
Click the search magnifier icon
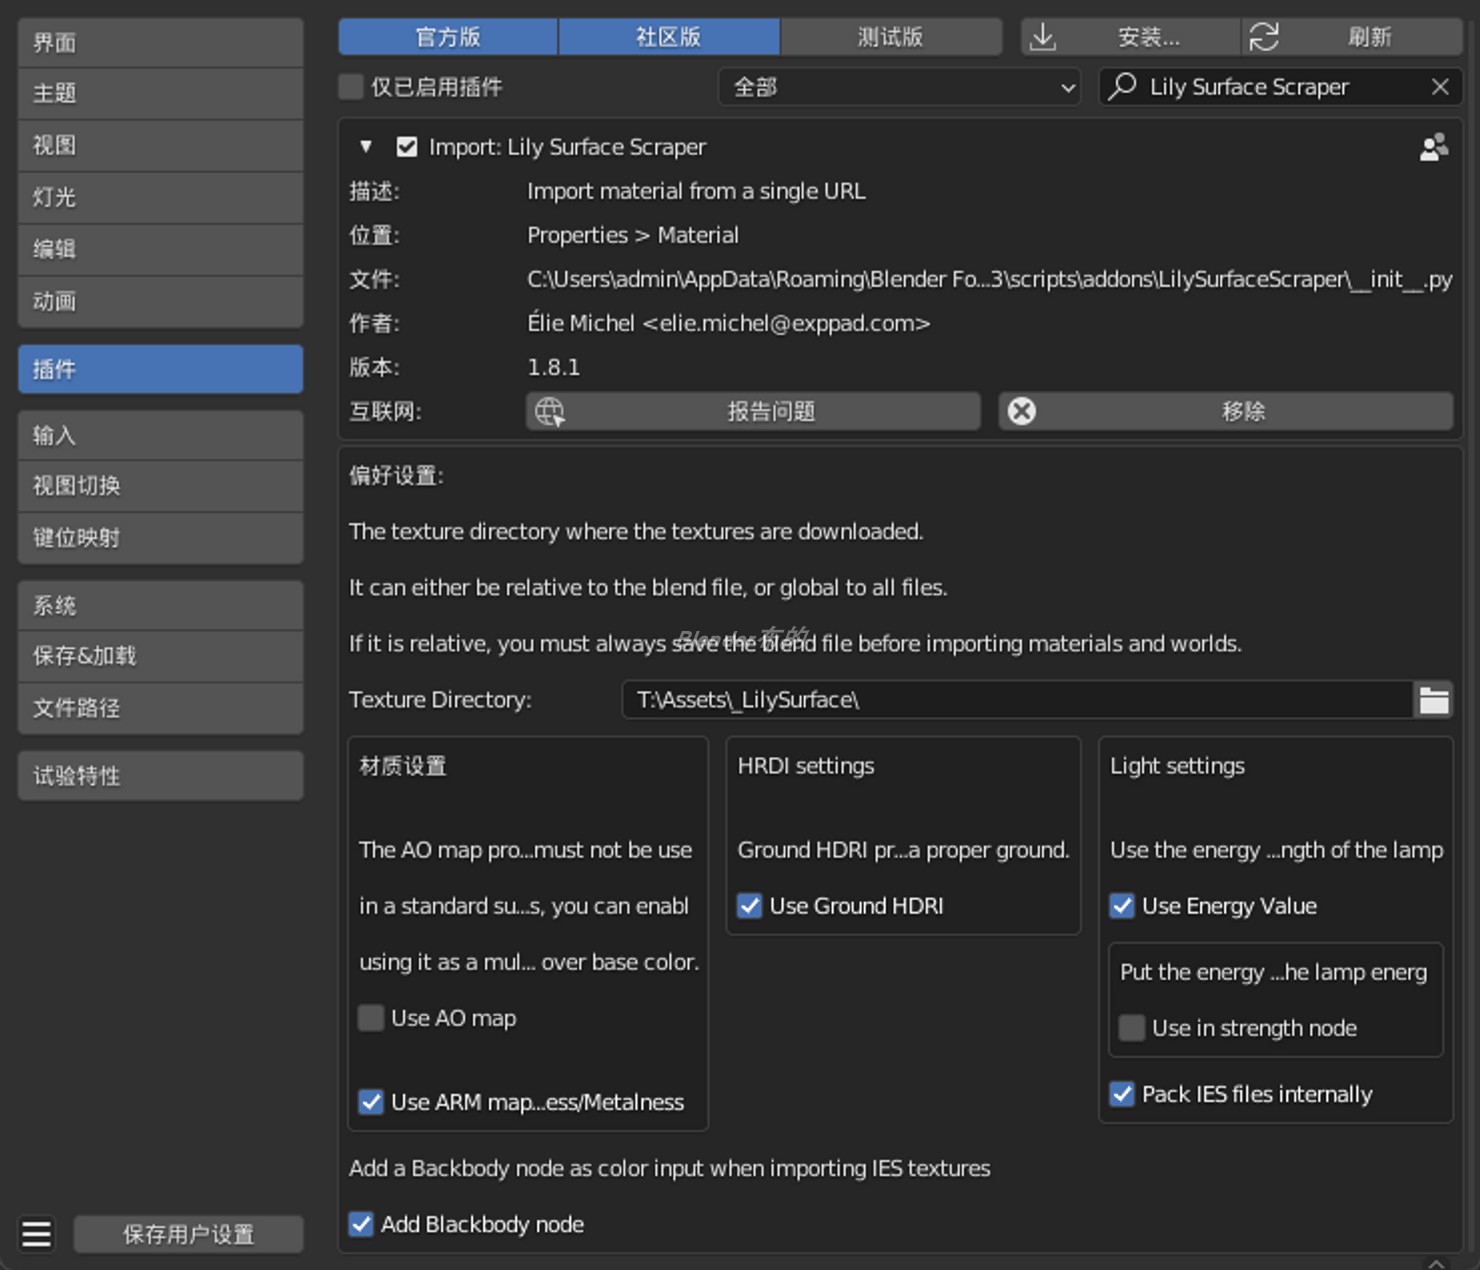point(1123,86)
